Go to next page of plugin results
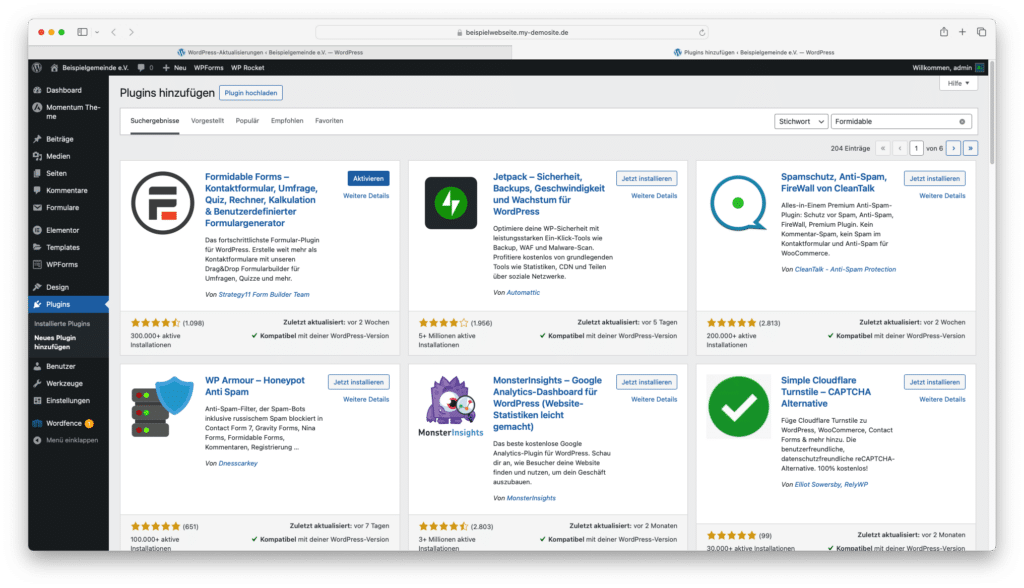This screenshot has height=588, width=1024. (x=953, y=148)
